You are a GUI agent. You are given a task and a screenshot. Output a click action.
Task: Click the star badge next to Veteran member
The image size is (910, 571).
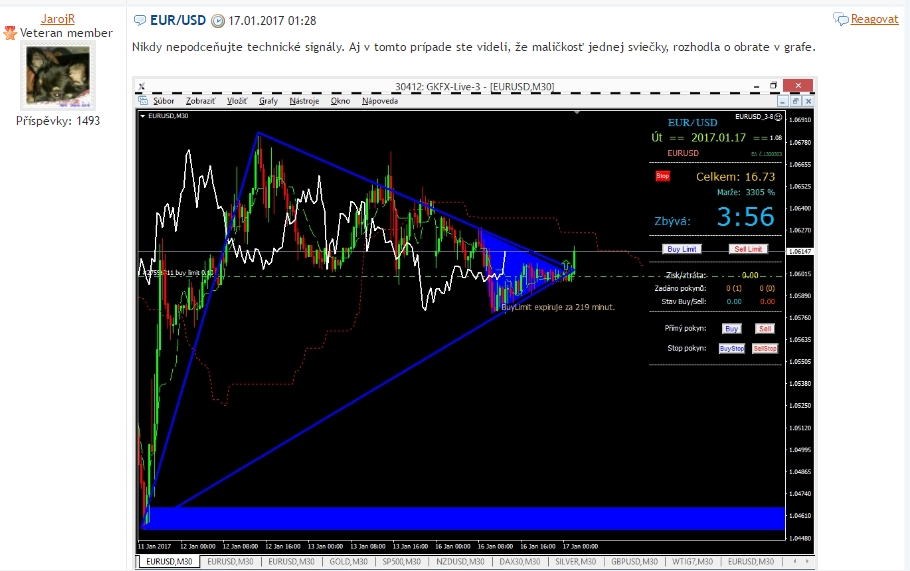click(10, 33)
